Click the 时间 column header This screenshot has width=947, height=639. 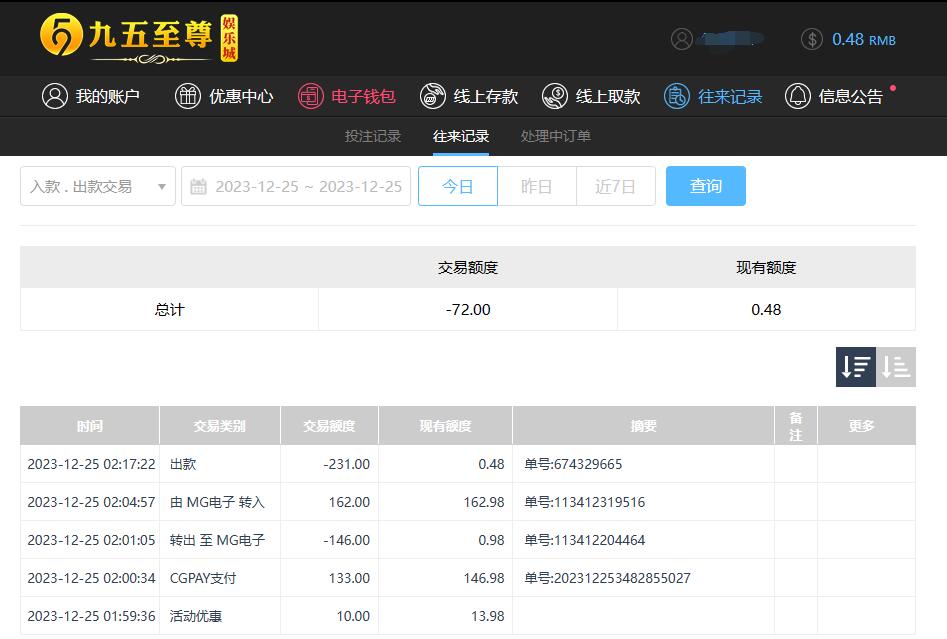point(90,426)
